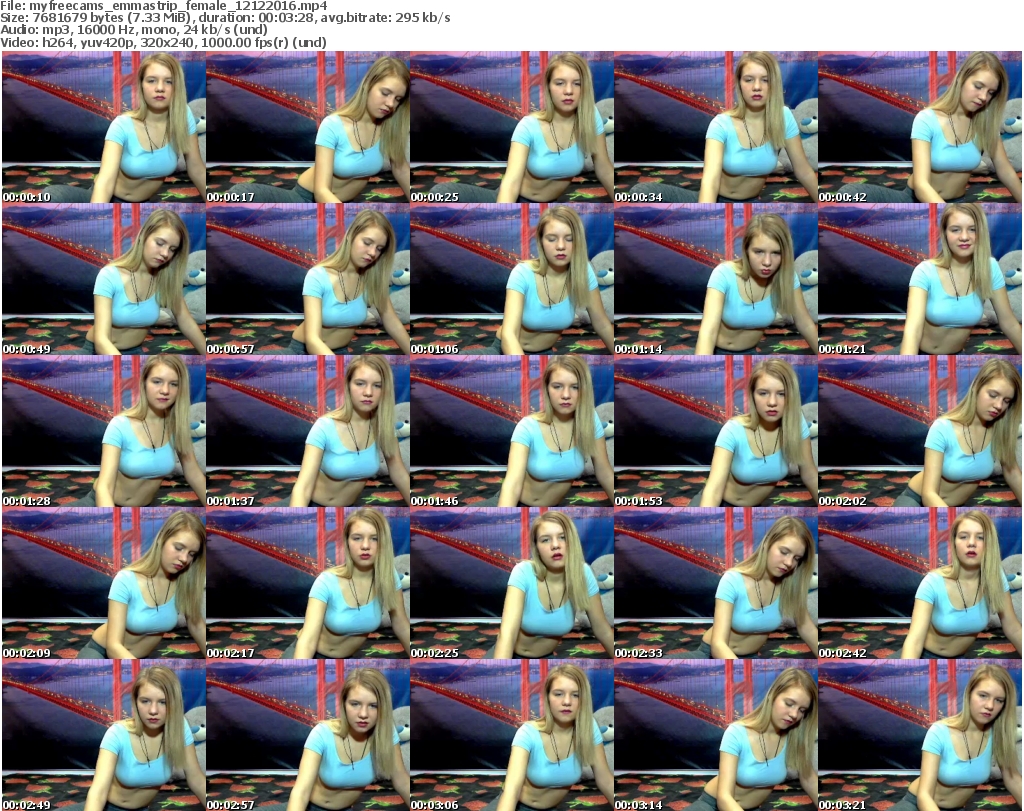Viewport: 1024px width, 811px height.
Task: Open the thumbnail stamped 00:00:17
Action: click(x=308, y=127)
